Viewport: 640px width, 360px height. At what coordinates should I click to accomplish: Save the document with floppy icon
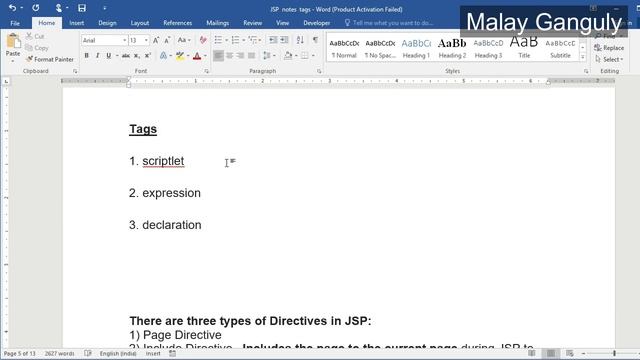(82, 8)
